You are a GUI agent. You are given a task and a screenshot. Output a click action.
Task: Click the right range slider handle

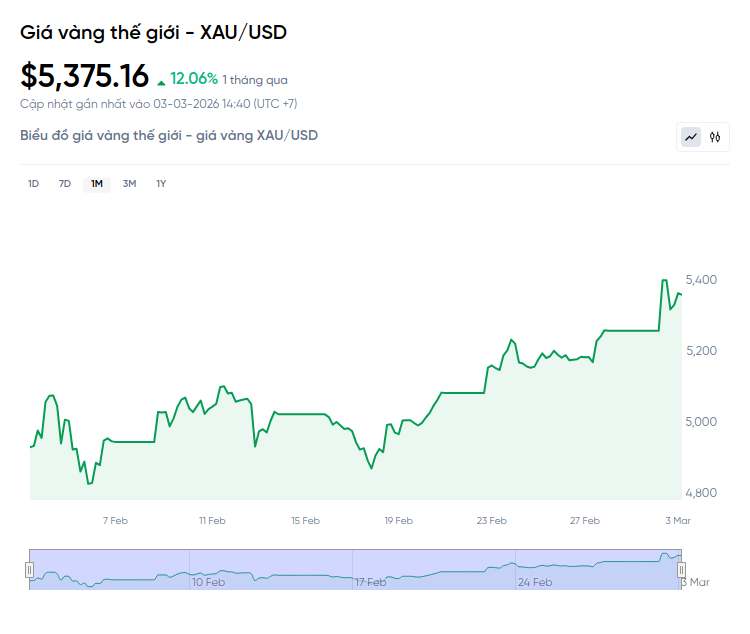pyautogui.click(x=681, y=569)
